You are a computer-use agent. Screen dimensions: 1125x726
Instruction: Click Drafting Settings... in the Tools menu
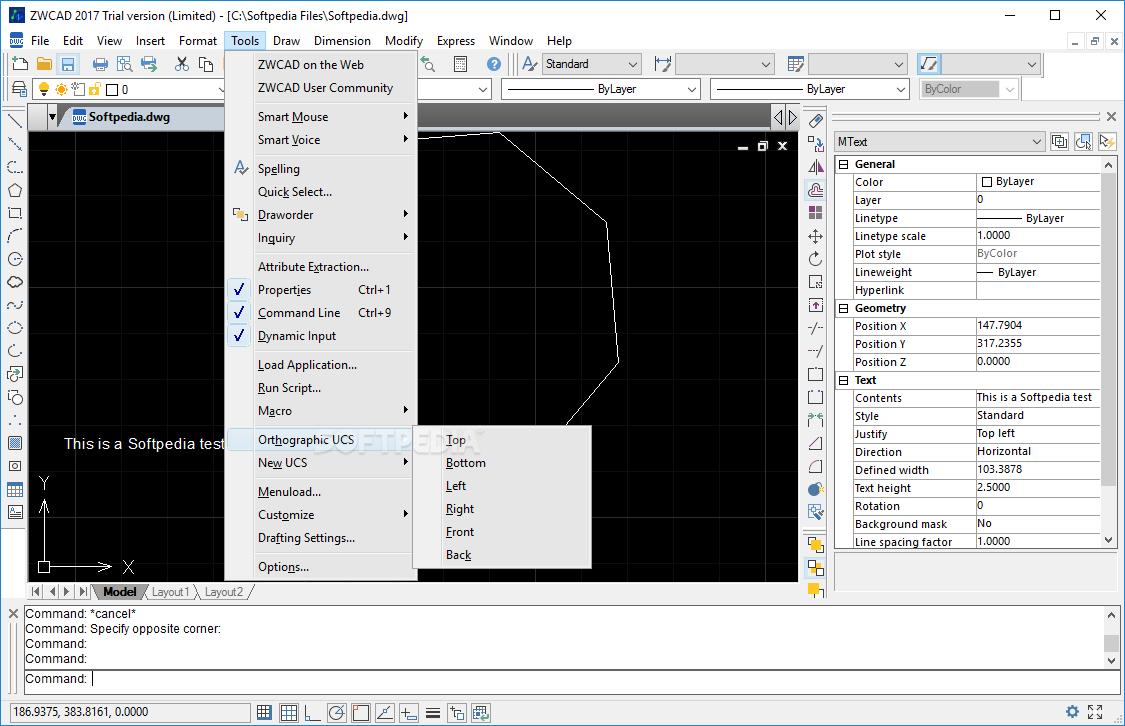click(321, 538)
